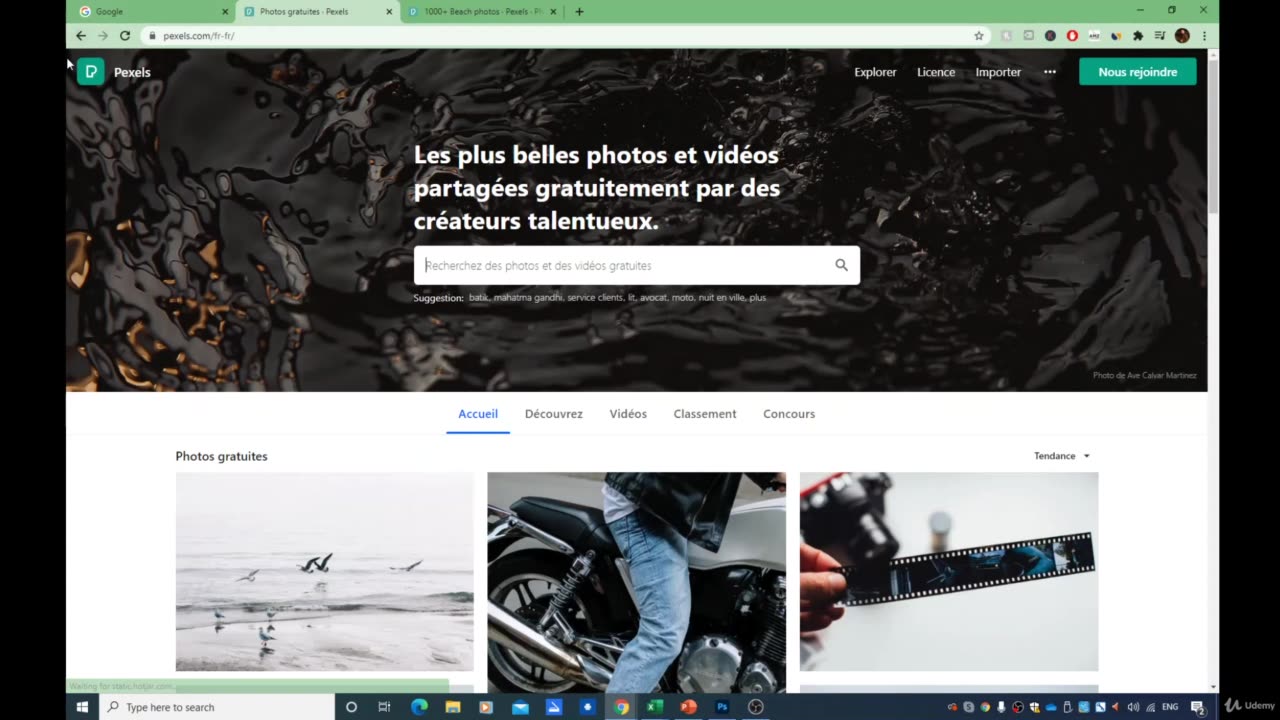The height and width of the screenshot is (720, 1280).
Task: Click the mahatma gandhi suggestion
Action: click(x=529, y=298)
